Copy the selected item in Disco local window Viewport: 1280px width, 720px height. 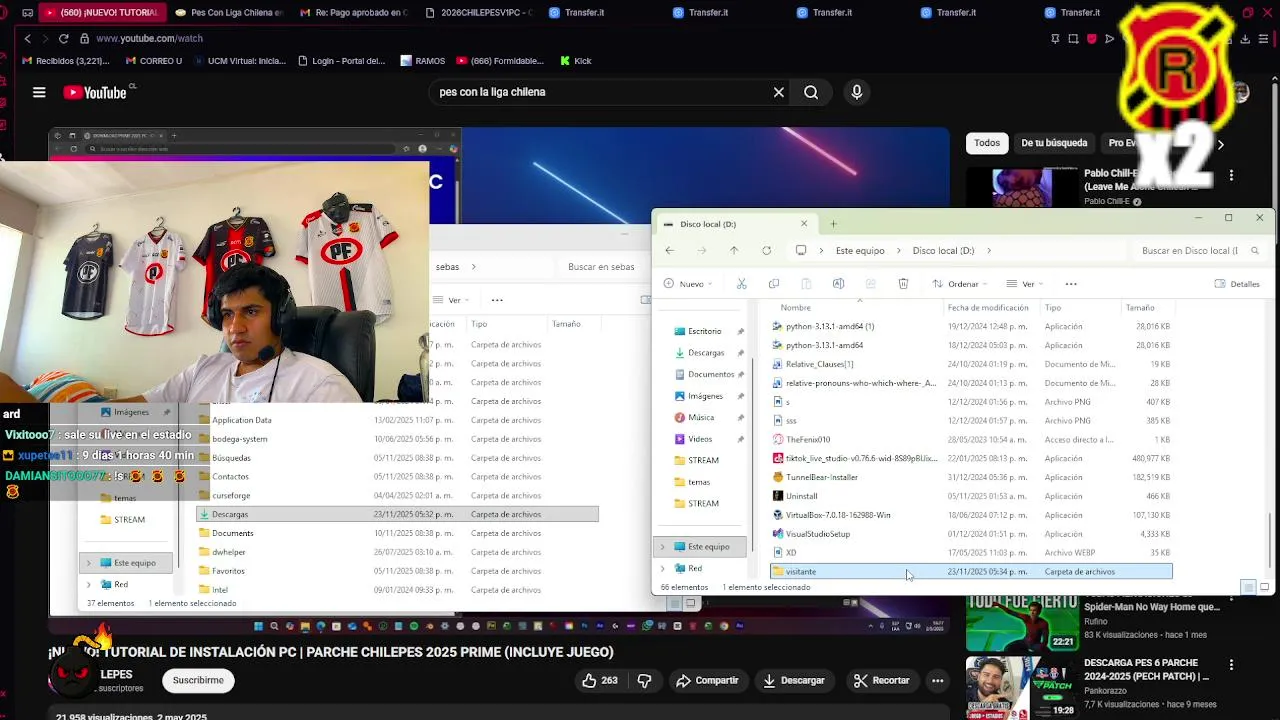pyautogui.click(x=773, y=284)
